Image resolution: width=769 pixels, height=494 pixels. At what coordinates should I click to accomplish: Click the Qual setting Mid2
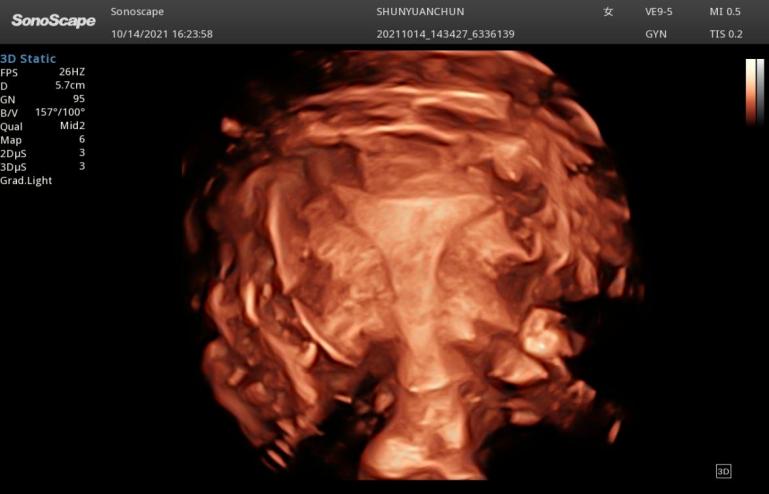point(73,126)
